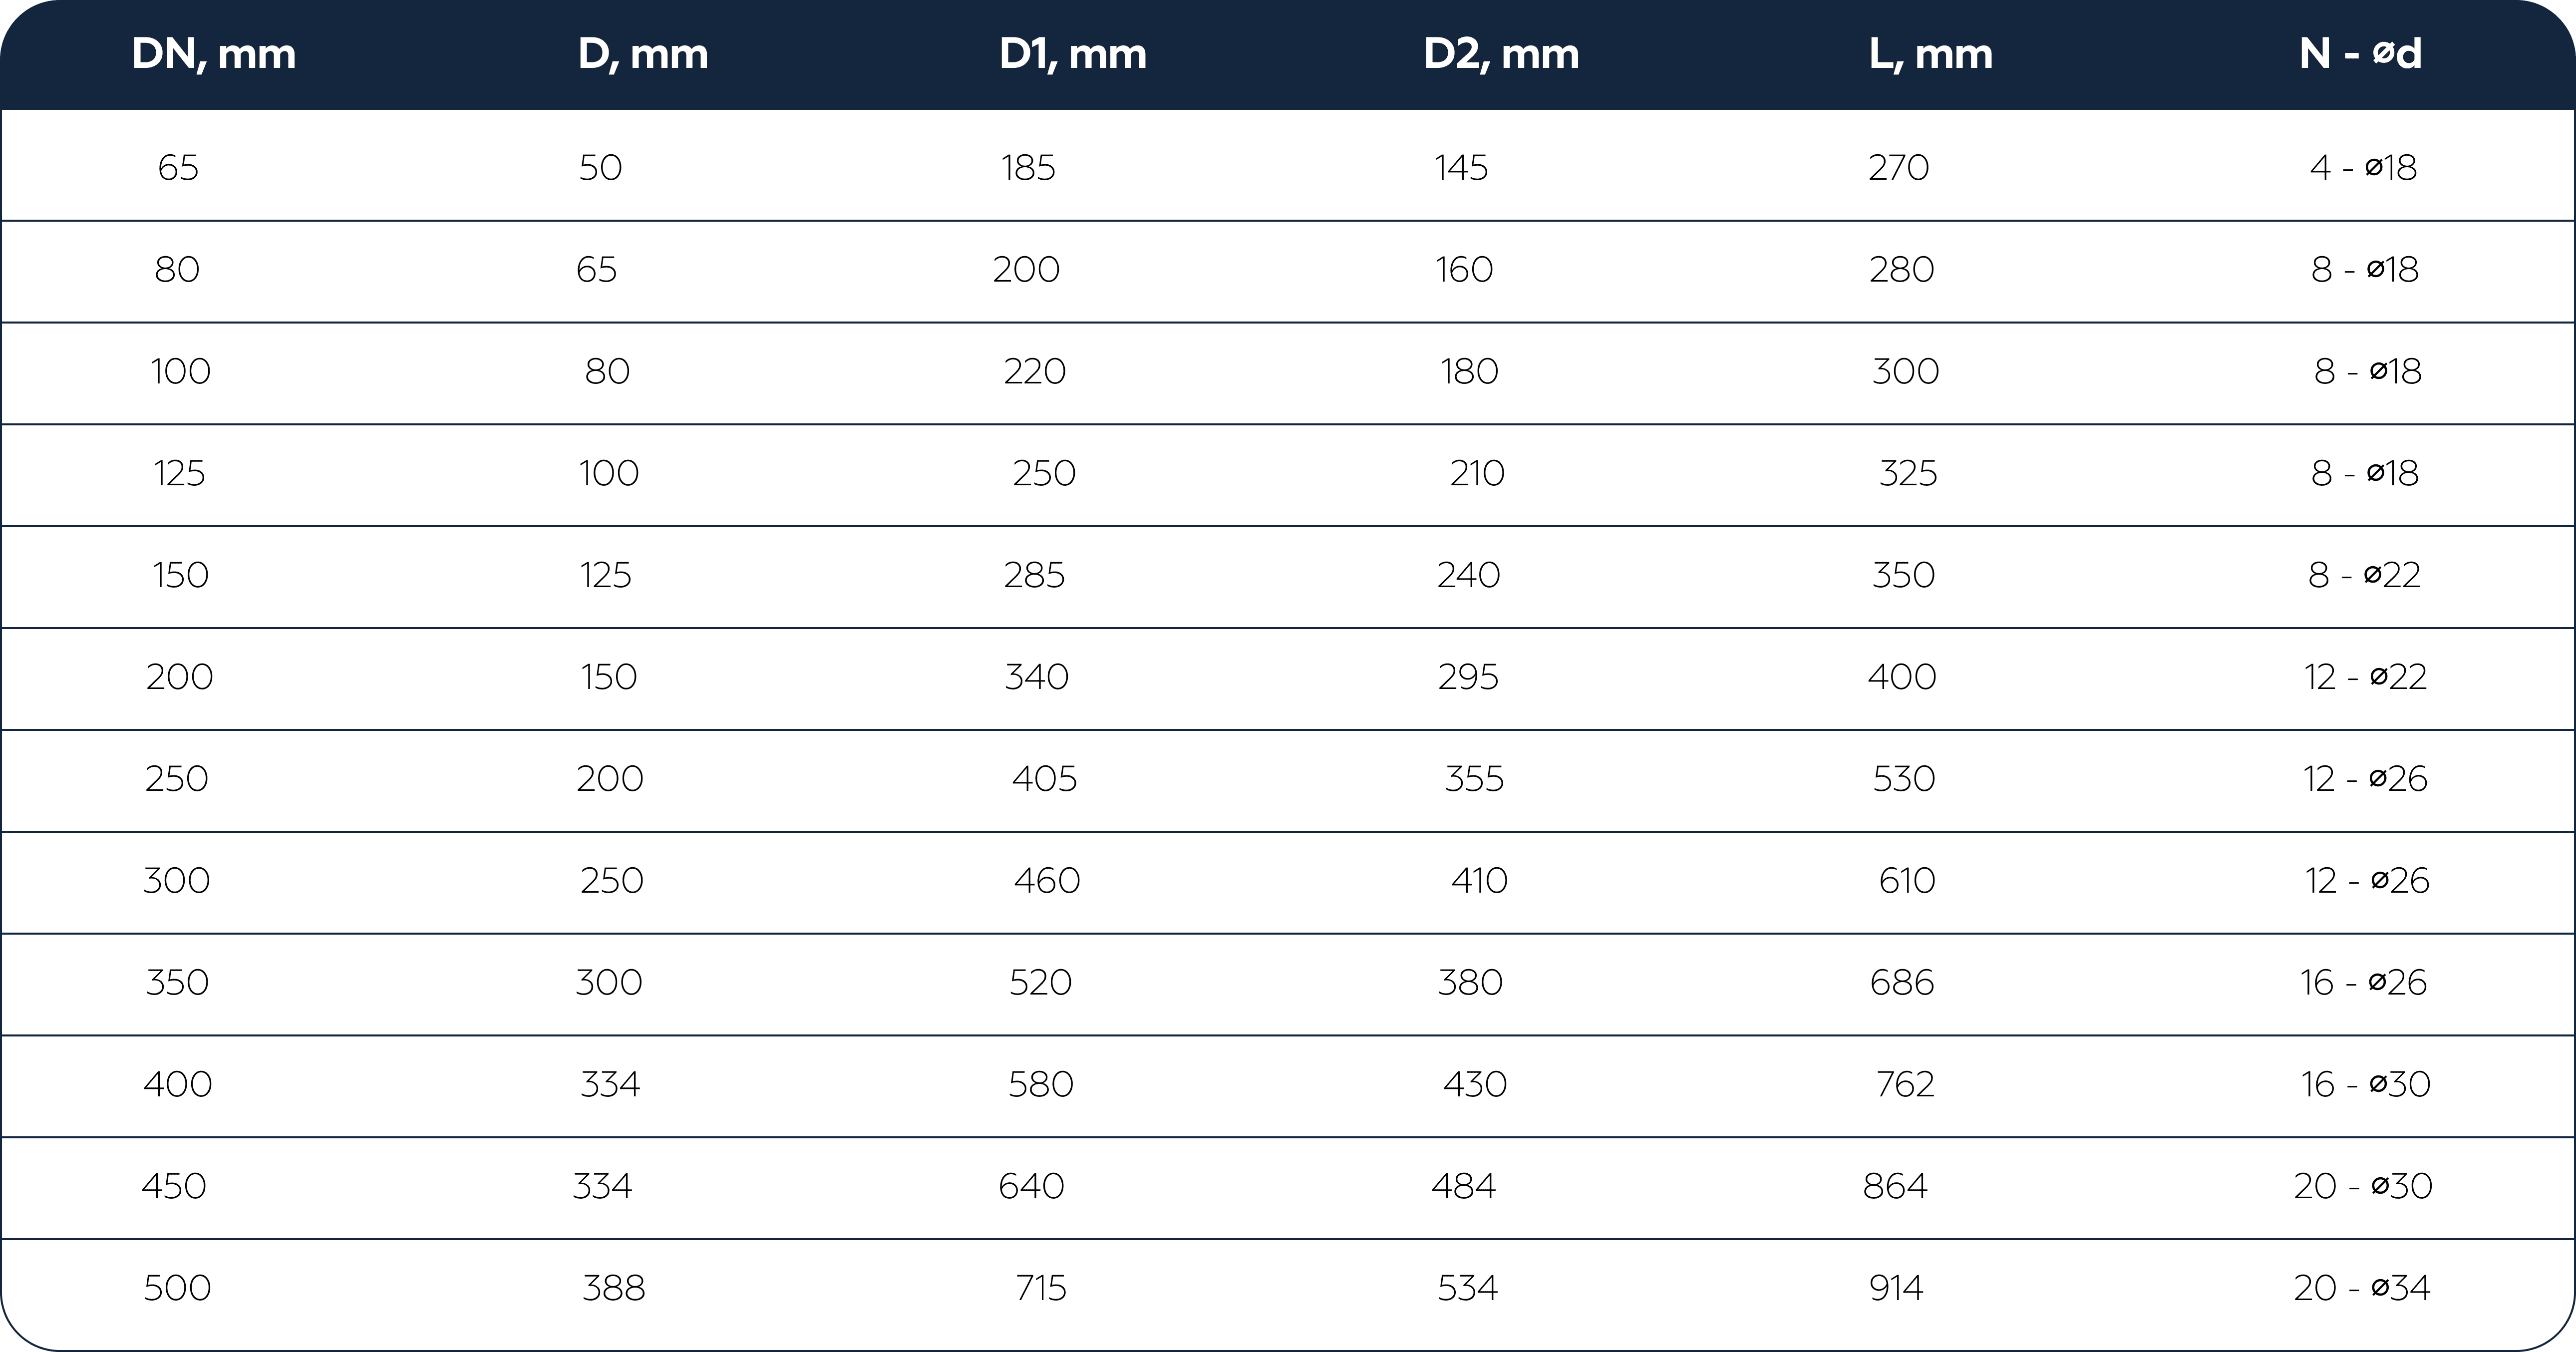The width and height of the screenshot is (2576, 1352).
Task: Click the DN value 500 cell
Action: click(177, 1287)
